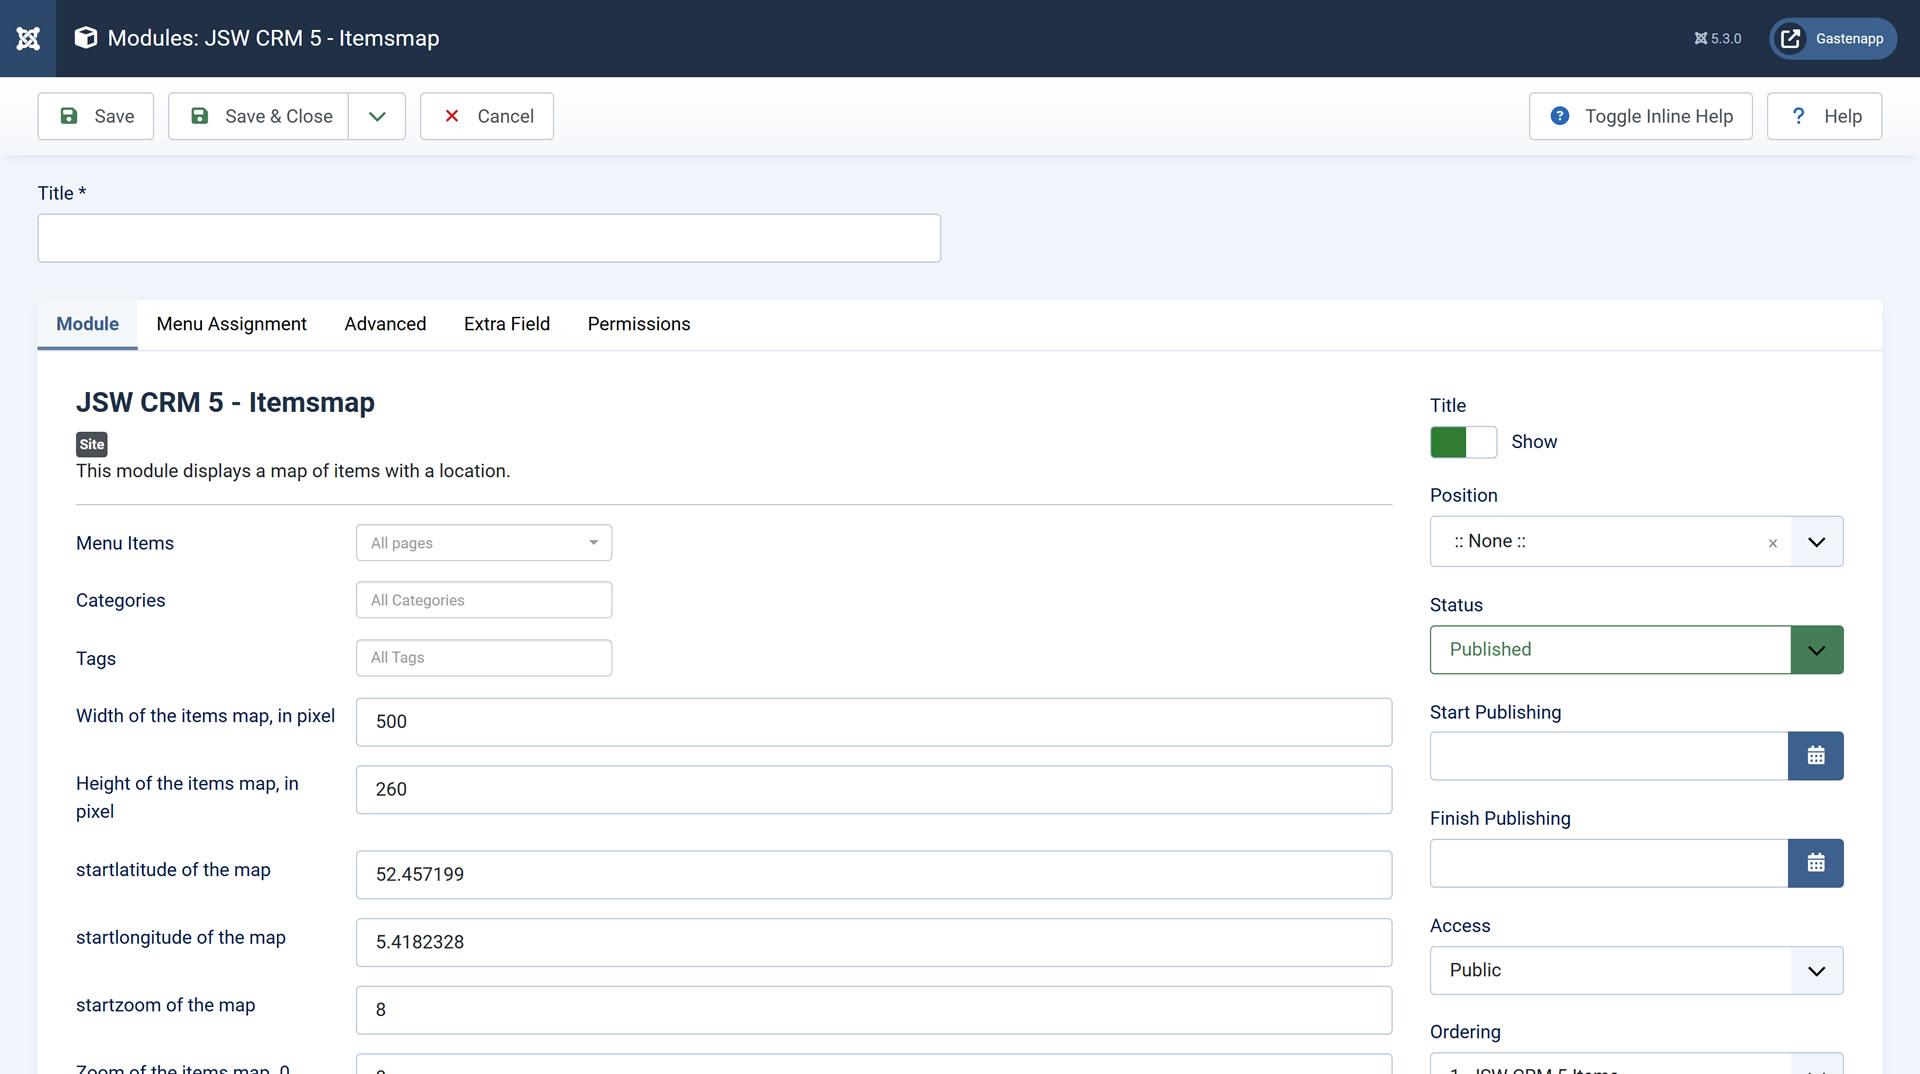Click the module cube icon in header

pos(86,38)
